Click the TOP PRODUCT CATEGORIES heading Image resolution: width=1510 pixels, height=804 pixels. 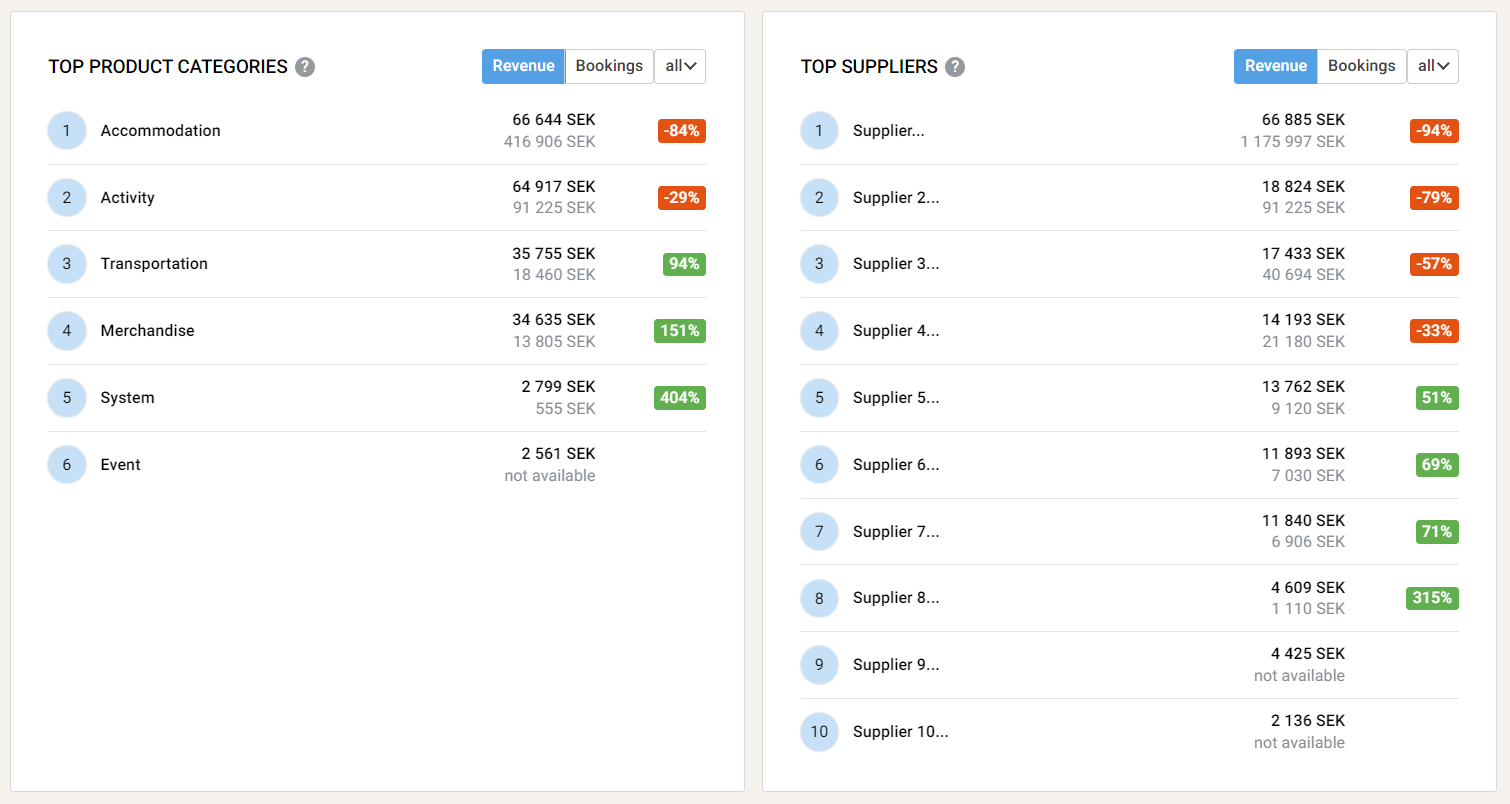pyautogui.click(x=168, y=67)
